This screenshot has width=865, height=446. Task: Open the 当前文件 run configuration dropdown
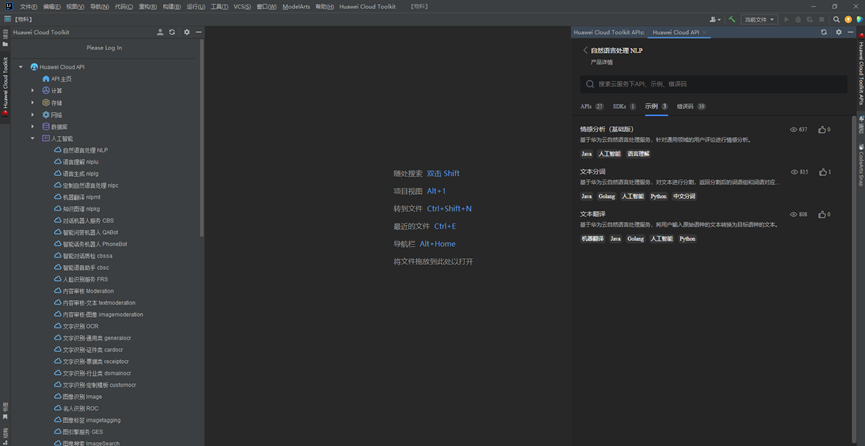tap(759, 19)
